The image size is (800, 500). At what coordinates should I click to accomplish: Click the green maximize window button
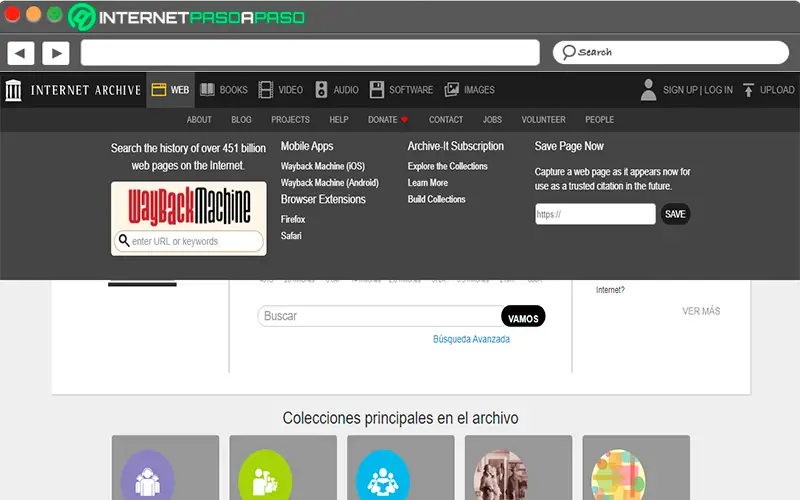[55, 14]
